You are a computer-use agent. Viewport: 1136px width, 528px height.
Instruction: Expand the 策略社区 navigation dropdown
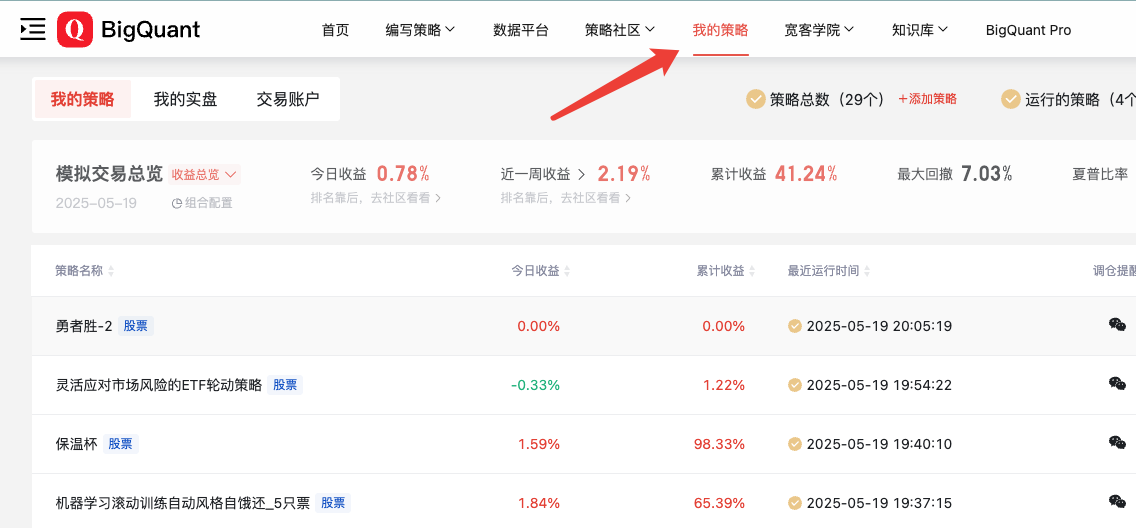point(620,30)
